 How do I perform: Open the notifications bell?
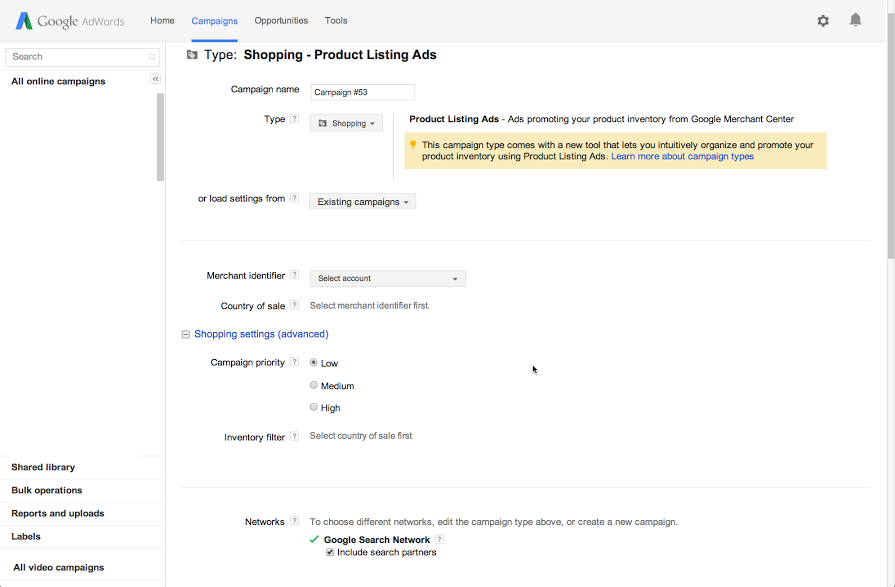tap(855, 20)
